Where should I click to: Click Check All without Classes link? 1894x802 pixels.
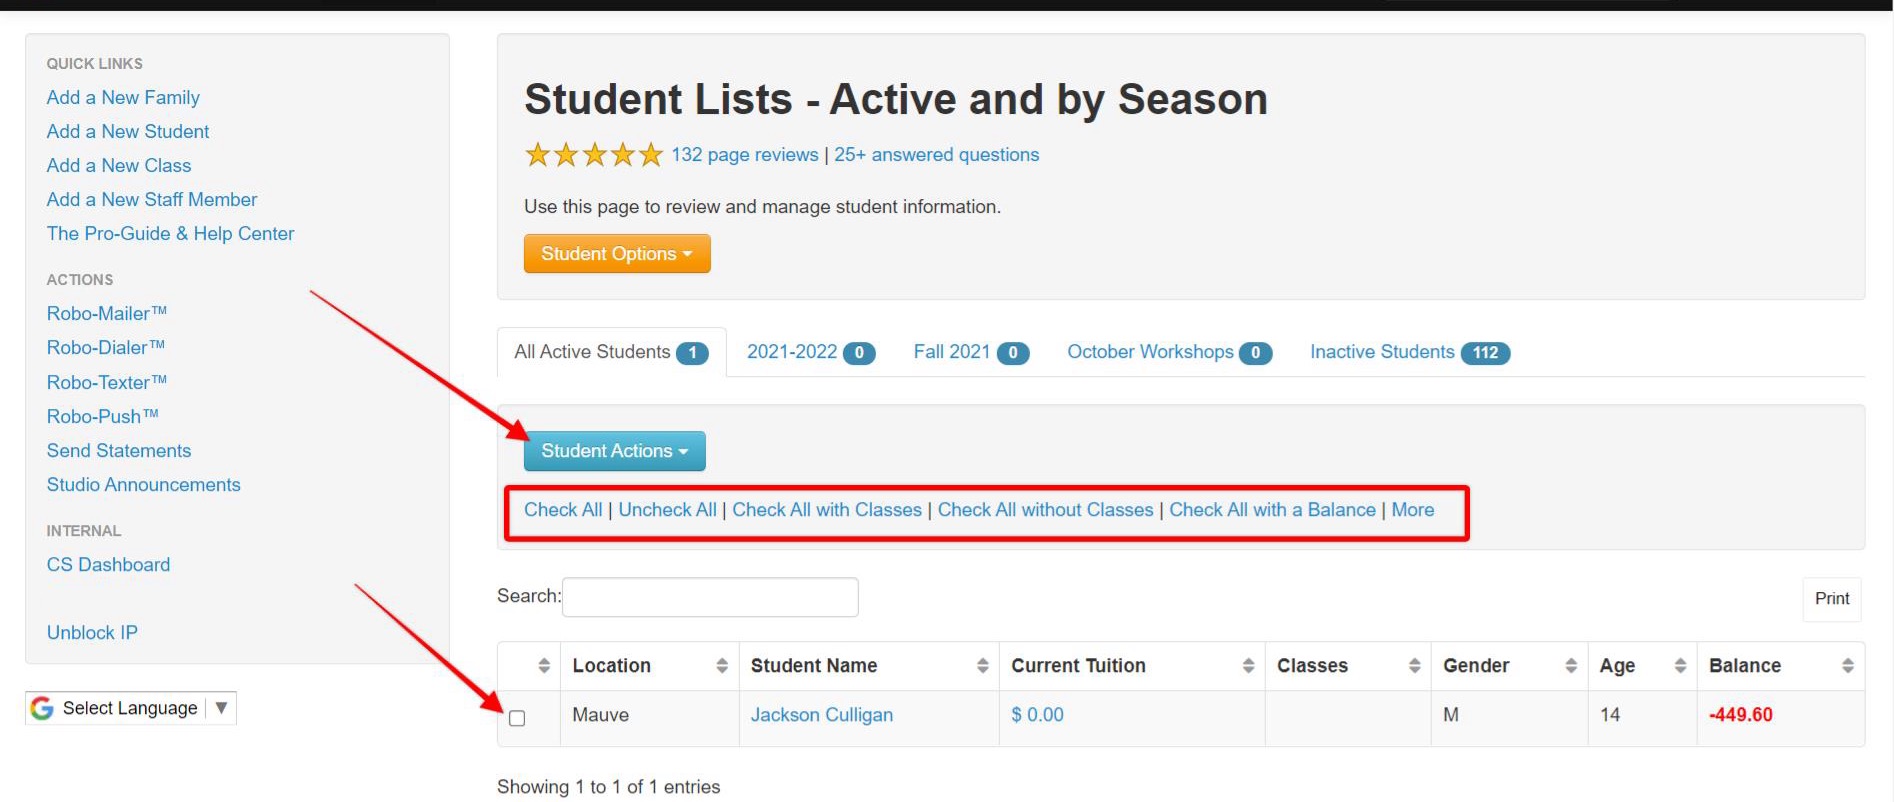click(1045, 510)
